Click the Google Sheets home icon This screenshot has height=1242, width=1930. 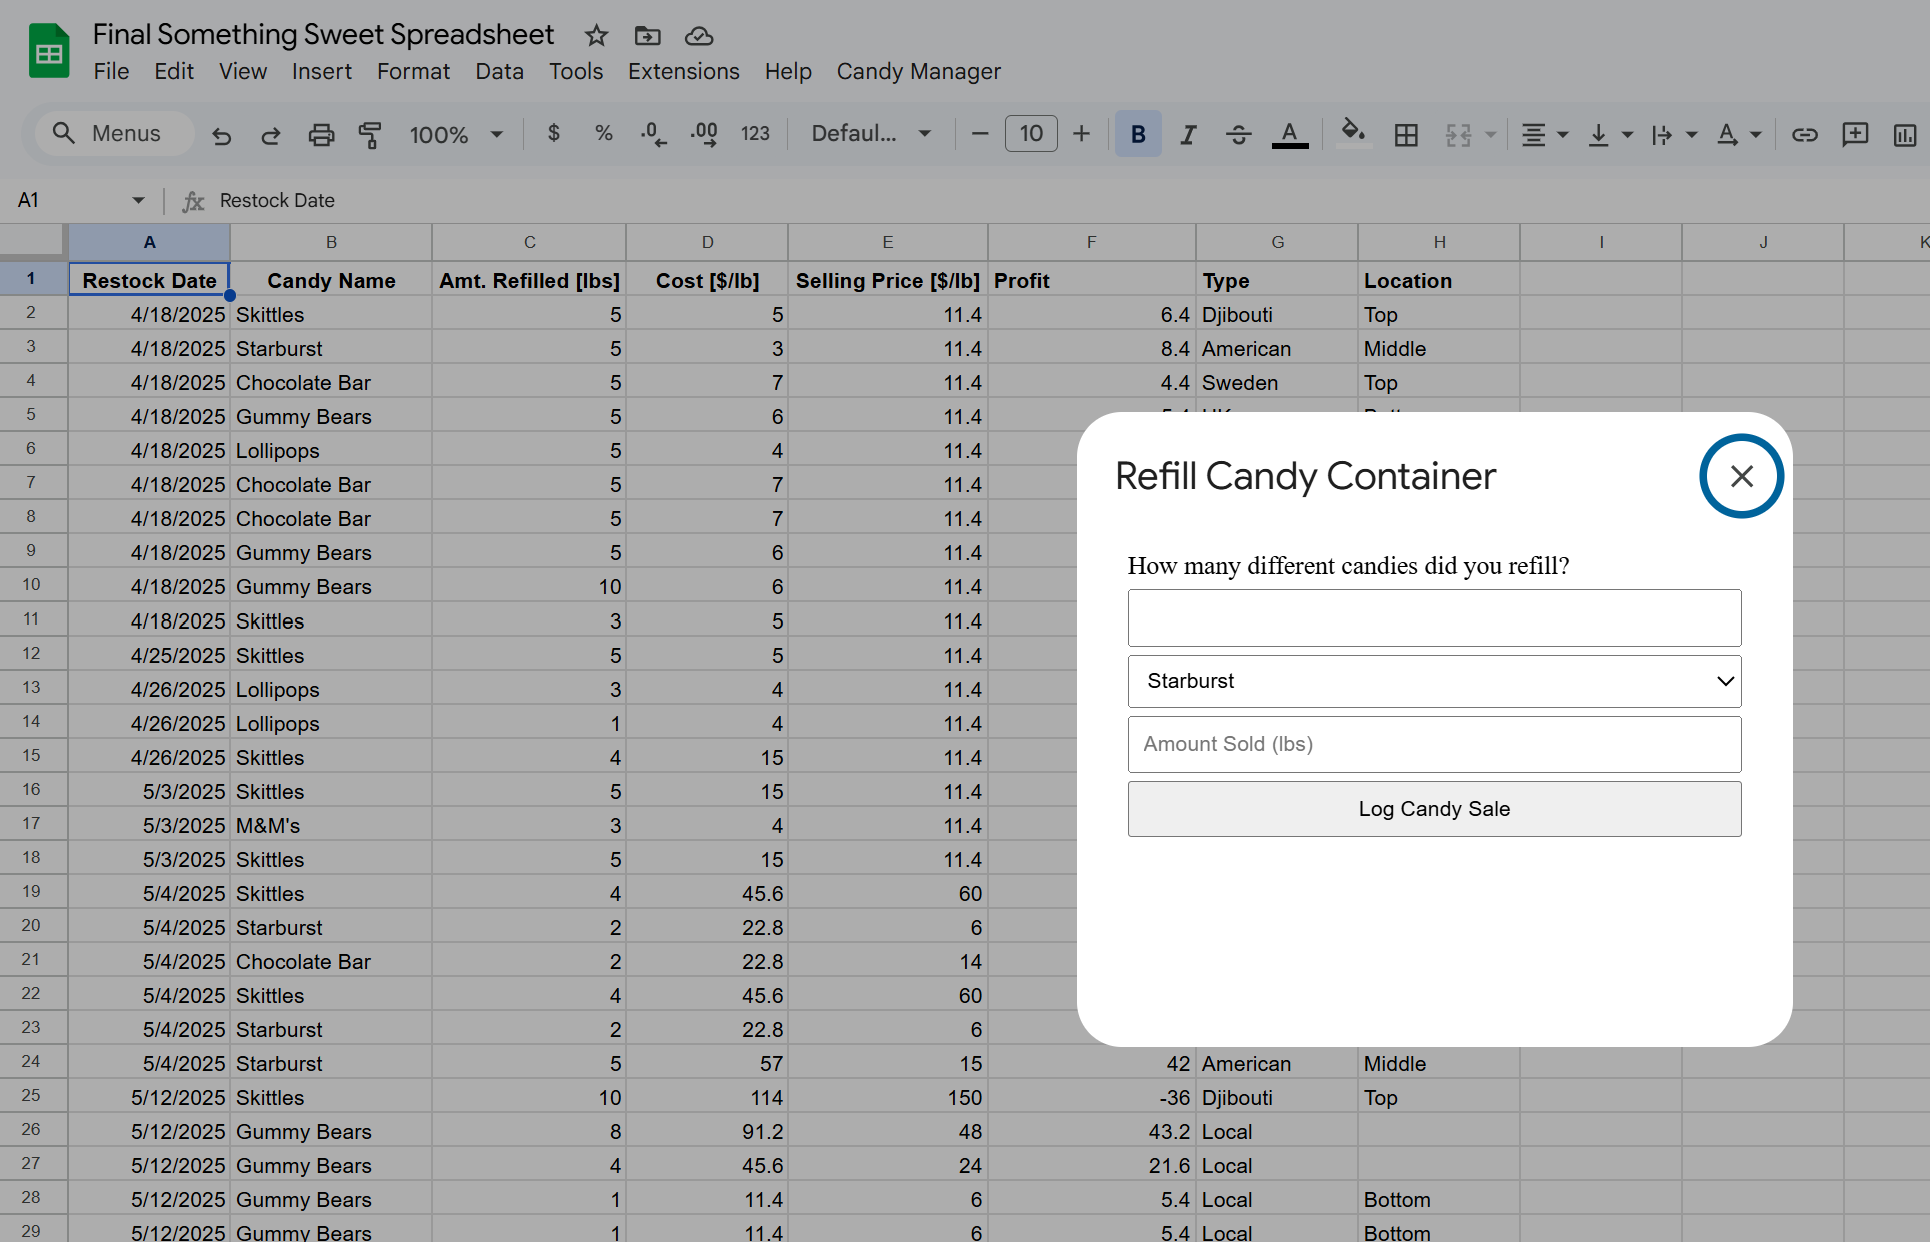click(48, 52)
